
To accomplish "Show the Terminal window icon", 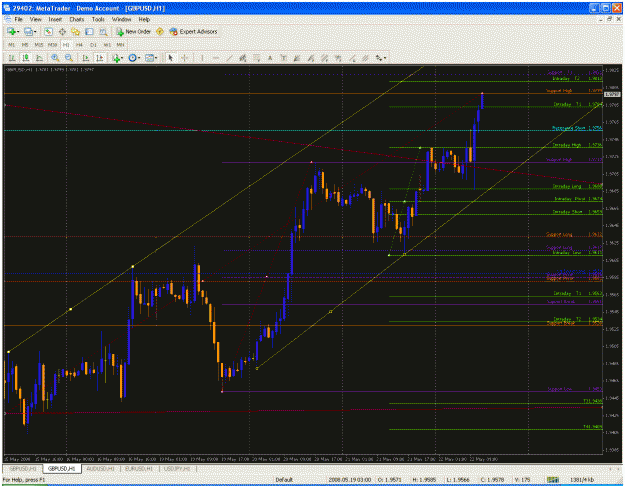I will pos(89,31).
